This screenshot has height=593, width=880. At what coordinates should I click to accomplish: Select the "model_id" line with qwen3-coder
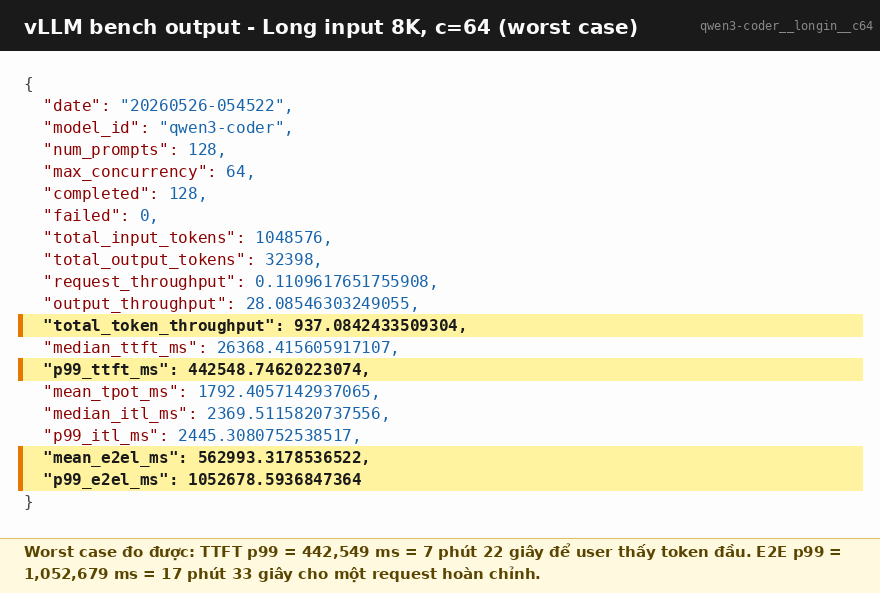[168, 127]
